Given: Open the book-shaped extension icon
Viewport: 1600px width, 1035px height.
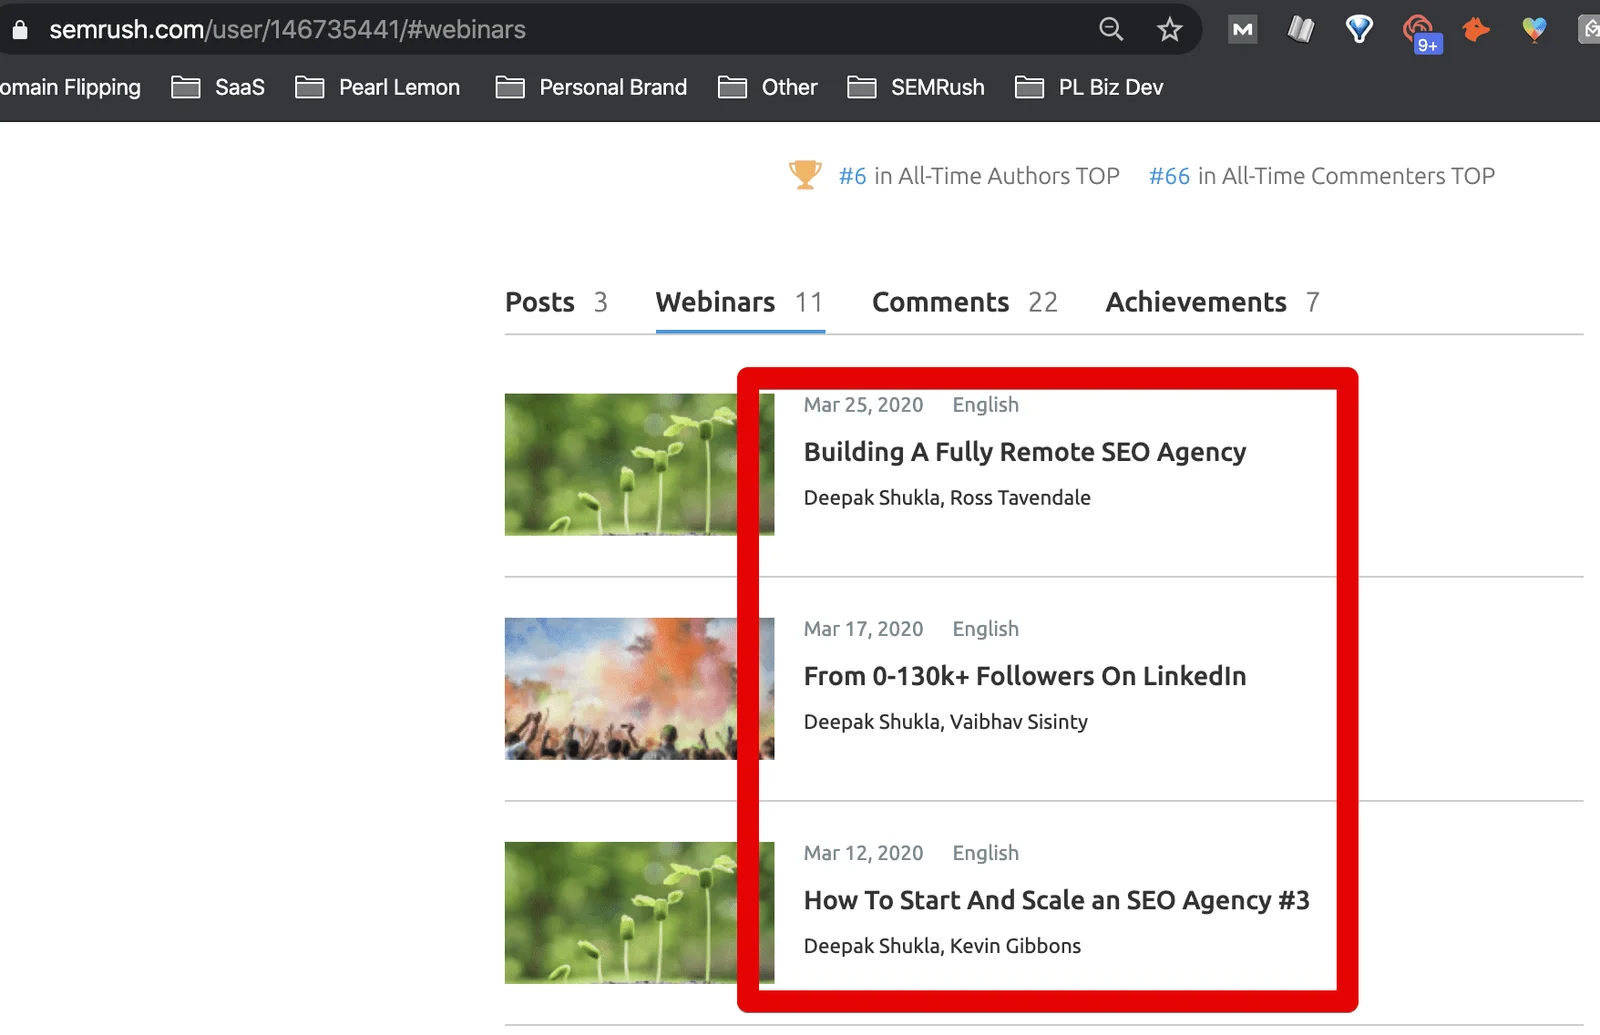Looking at the screenshot, I should point(1300,30).
